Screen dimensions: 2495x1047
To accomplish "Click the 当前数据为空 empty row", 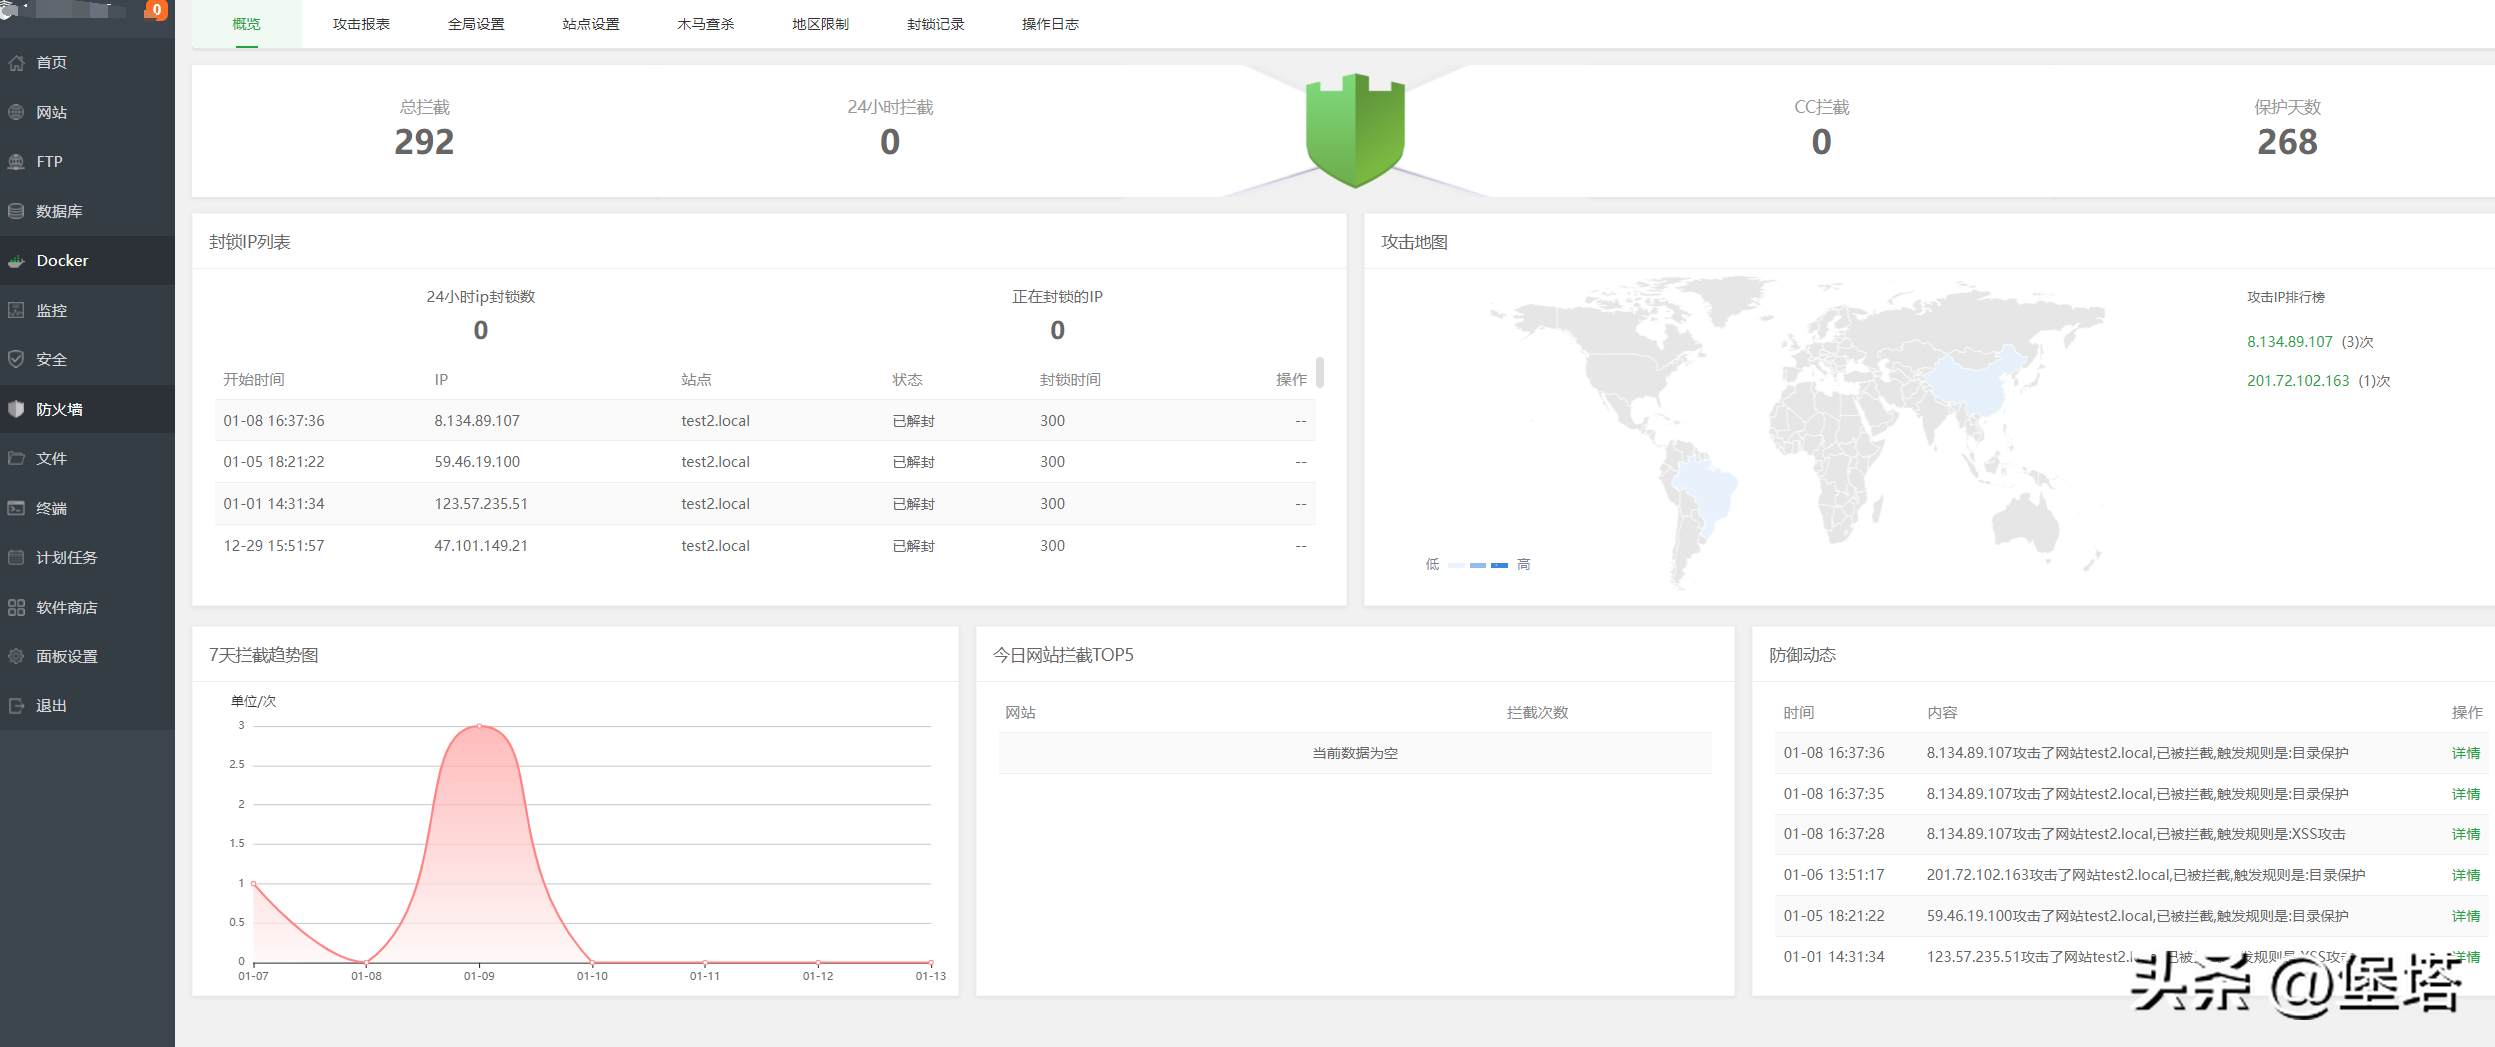I will pos(1355,753).
